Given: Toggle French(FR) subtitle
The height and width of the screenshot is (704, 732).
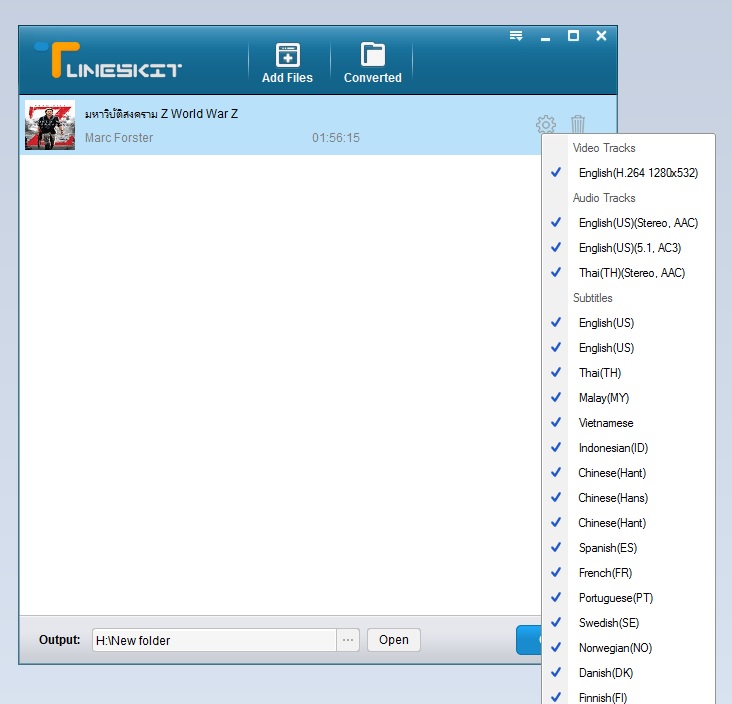Looking at the screenshot, I should tap(628, 573).
